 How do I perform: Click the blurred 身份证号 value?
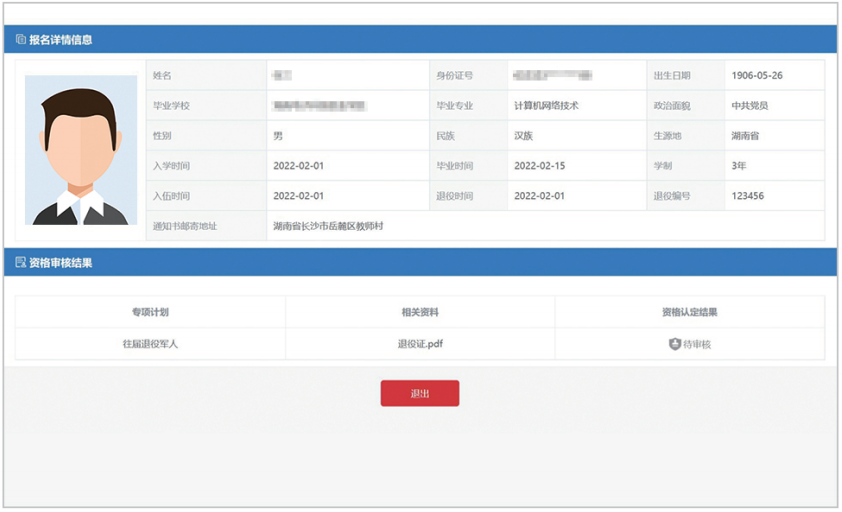coord(551,76)
